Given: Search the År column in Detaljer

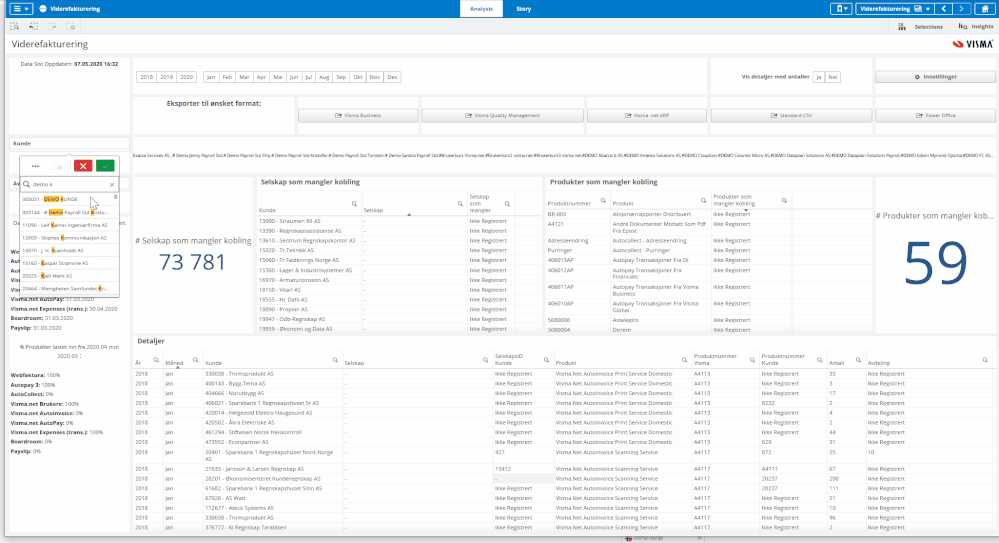Looking at the screenshot, I should pos(155,360).
